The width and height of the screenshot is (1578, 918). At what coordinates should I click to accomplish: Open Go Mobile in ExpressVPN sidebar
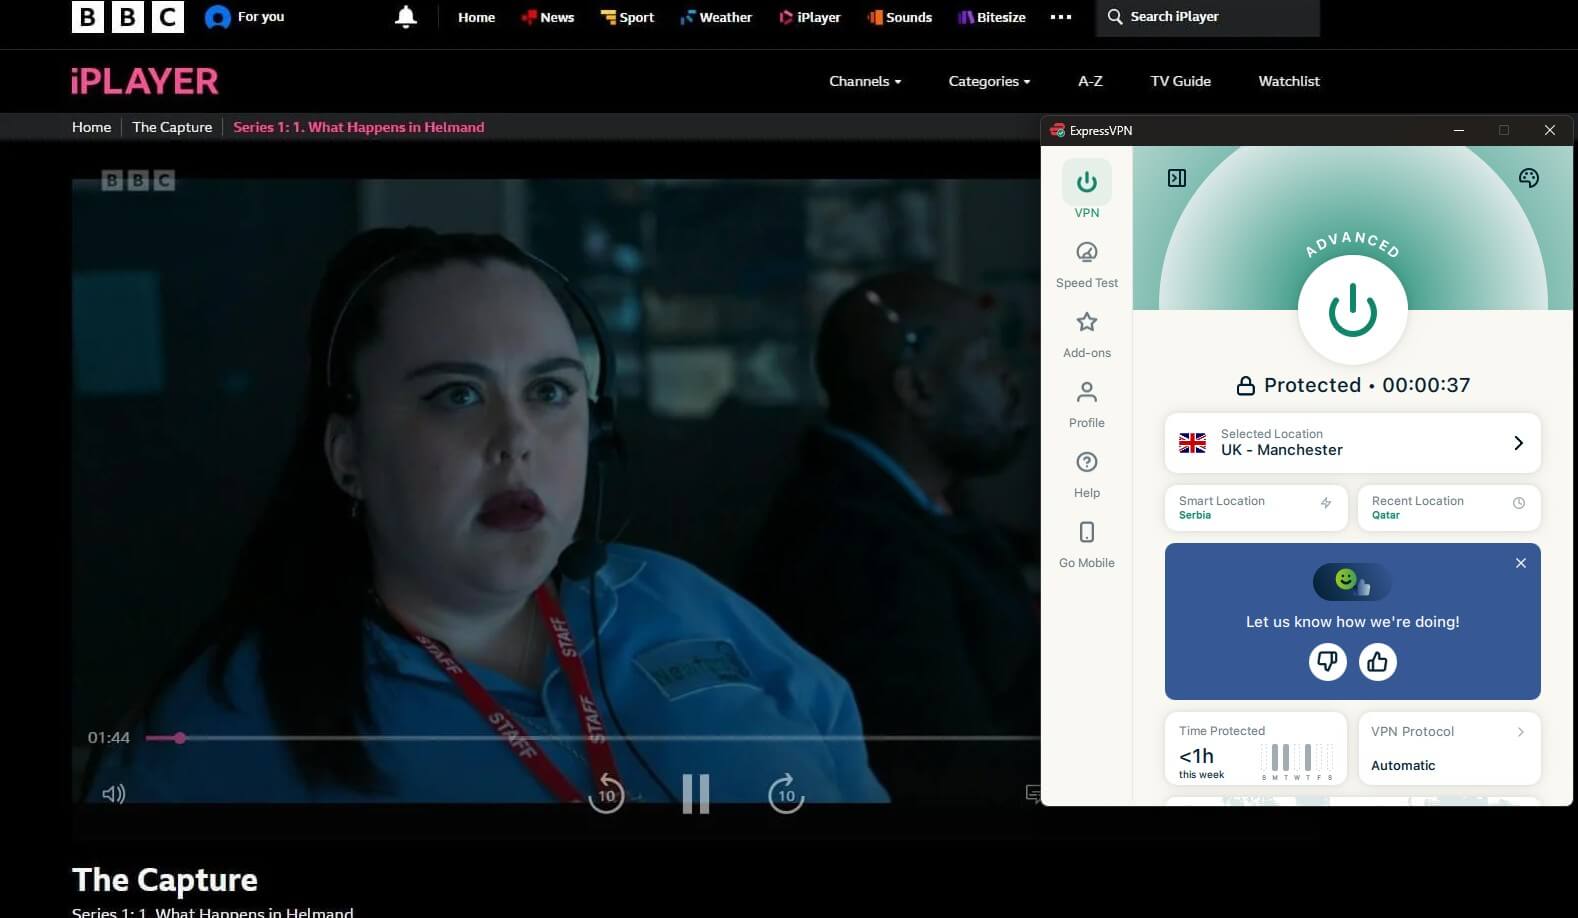click(1087, 545)
